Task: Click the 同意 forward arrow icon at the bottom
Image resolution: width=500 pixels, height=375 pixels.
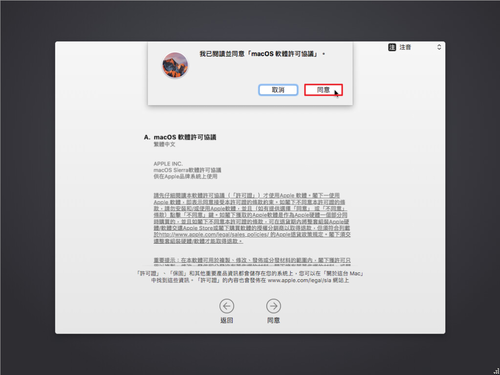Action: (273, 306)
